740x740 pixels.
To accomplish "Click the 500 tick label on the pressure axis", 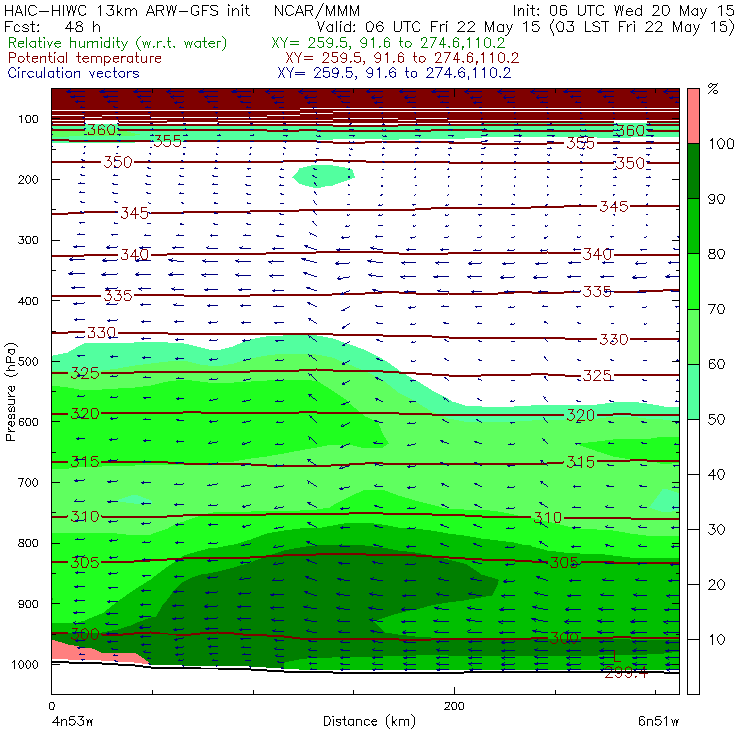I will pyautogui.click(x=28, y=362).
